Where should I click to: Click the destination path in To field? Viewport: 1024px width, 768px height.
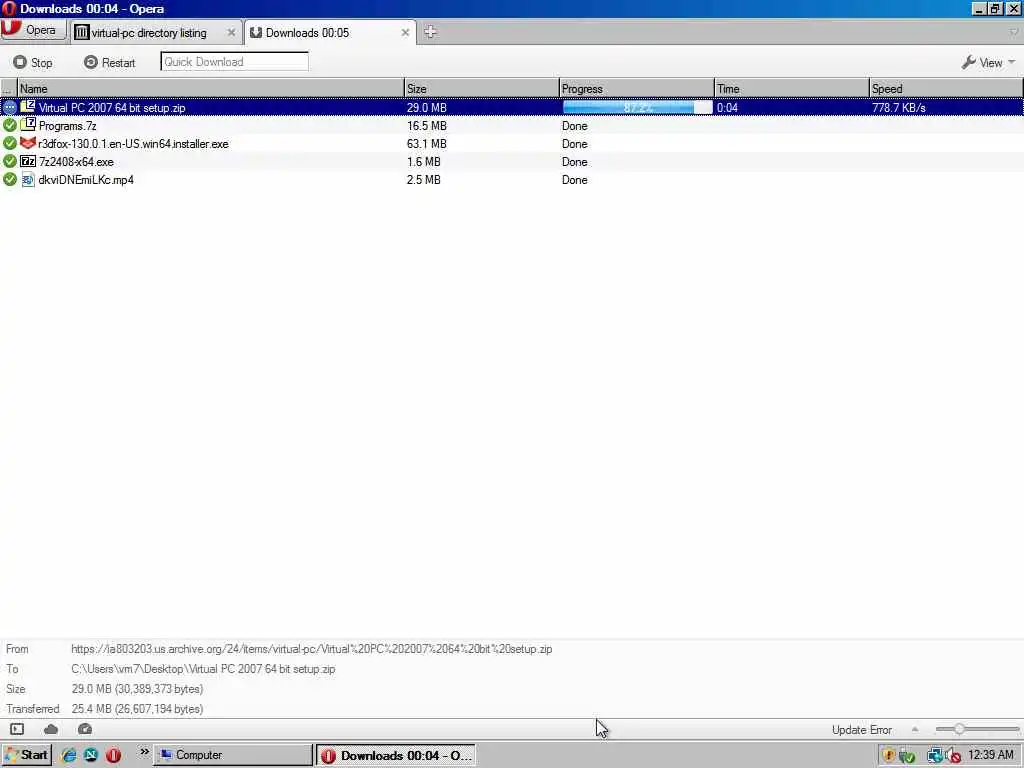[x=203, y=669]
